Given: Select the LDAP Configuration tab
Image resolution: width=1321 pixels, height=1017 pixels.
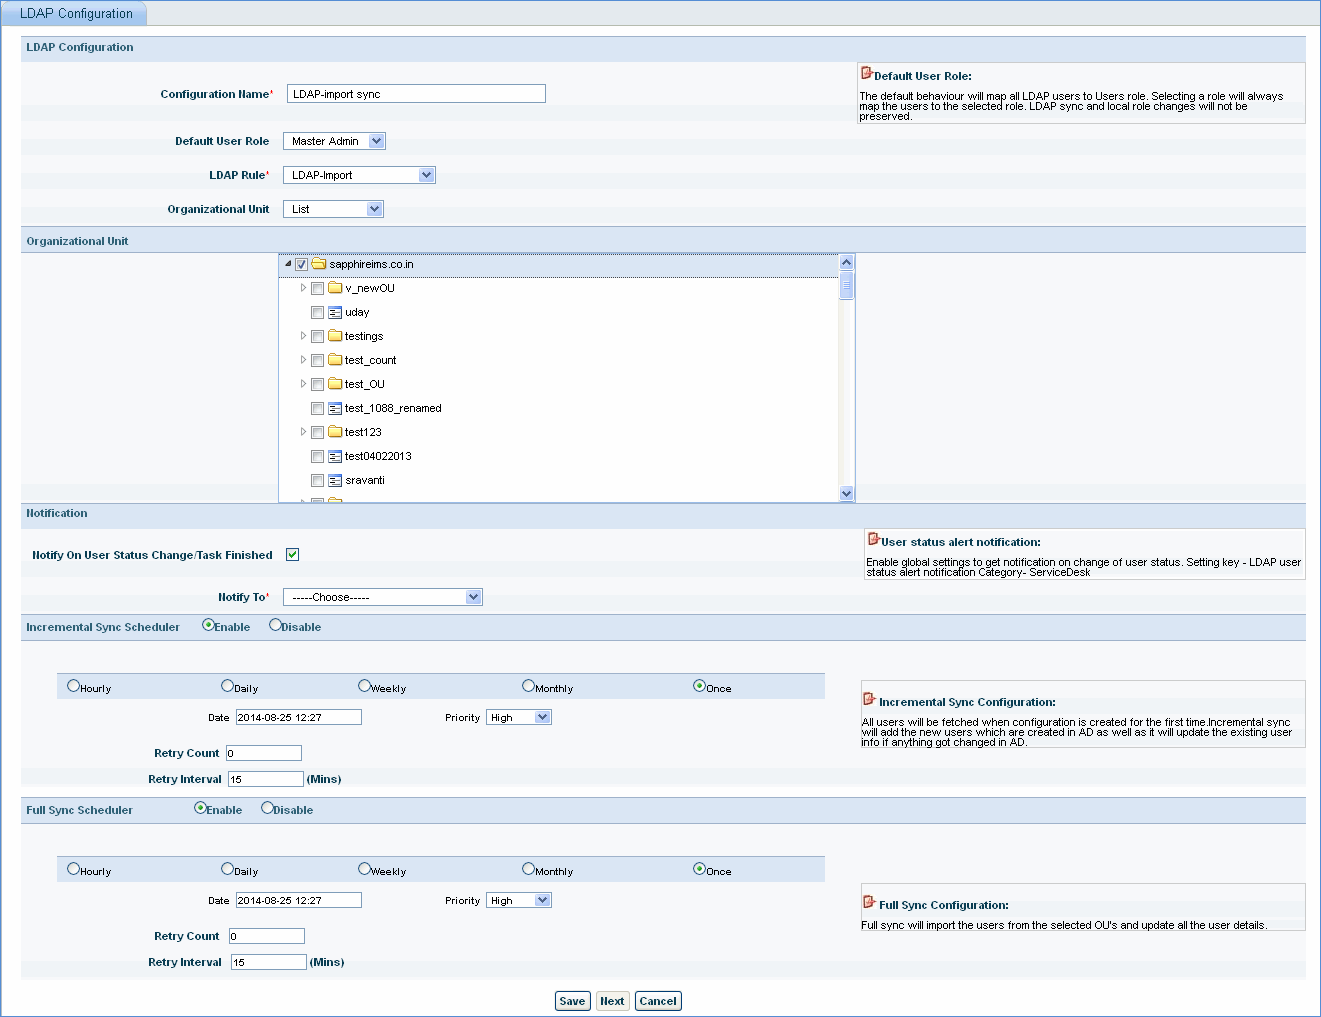Looking at the screenshot, I should coord(76,13).
